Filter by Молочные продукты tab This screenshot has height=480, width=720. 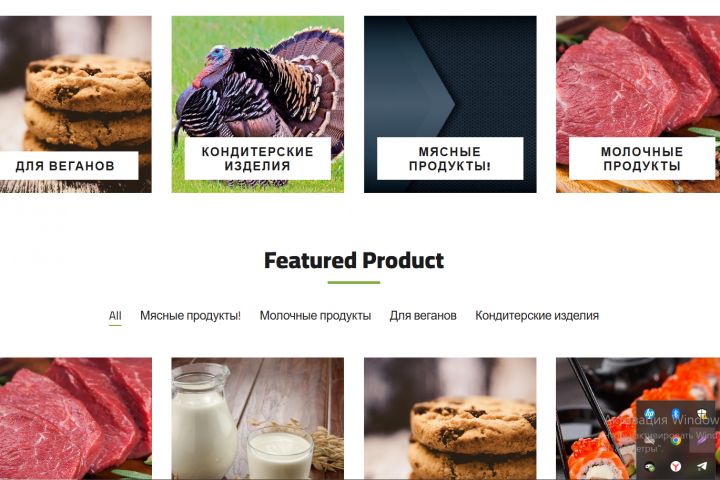tap(315, 316)
